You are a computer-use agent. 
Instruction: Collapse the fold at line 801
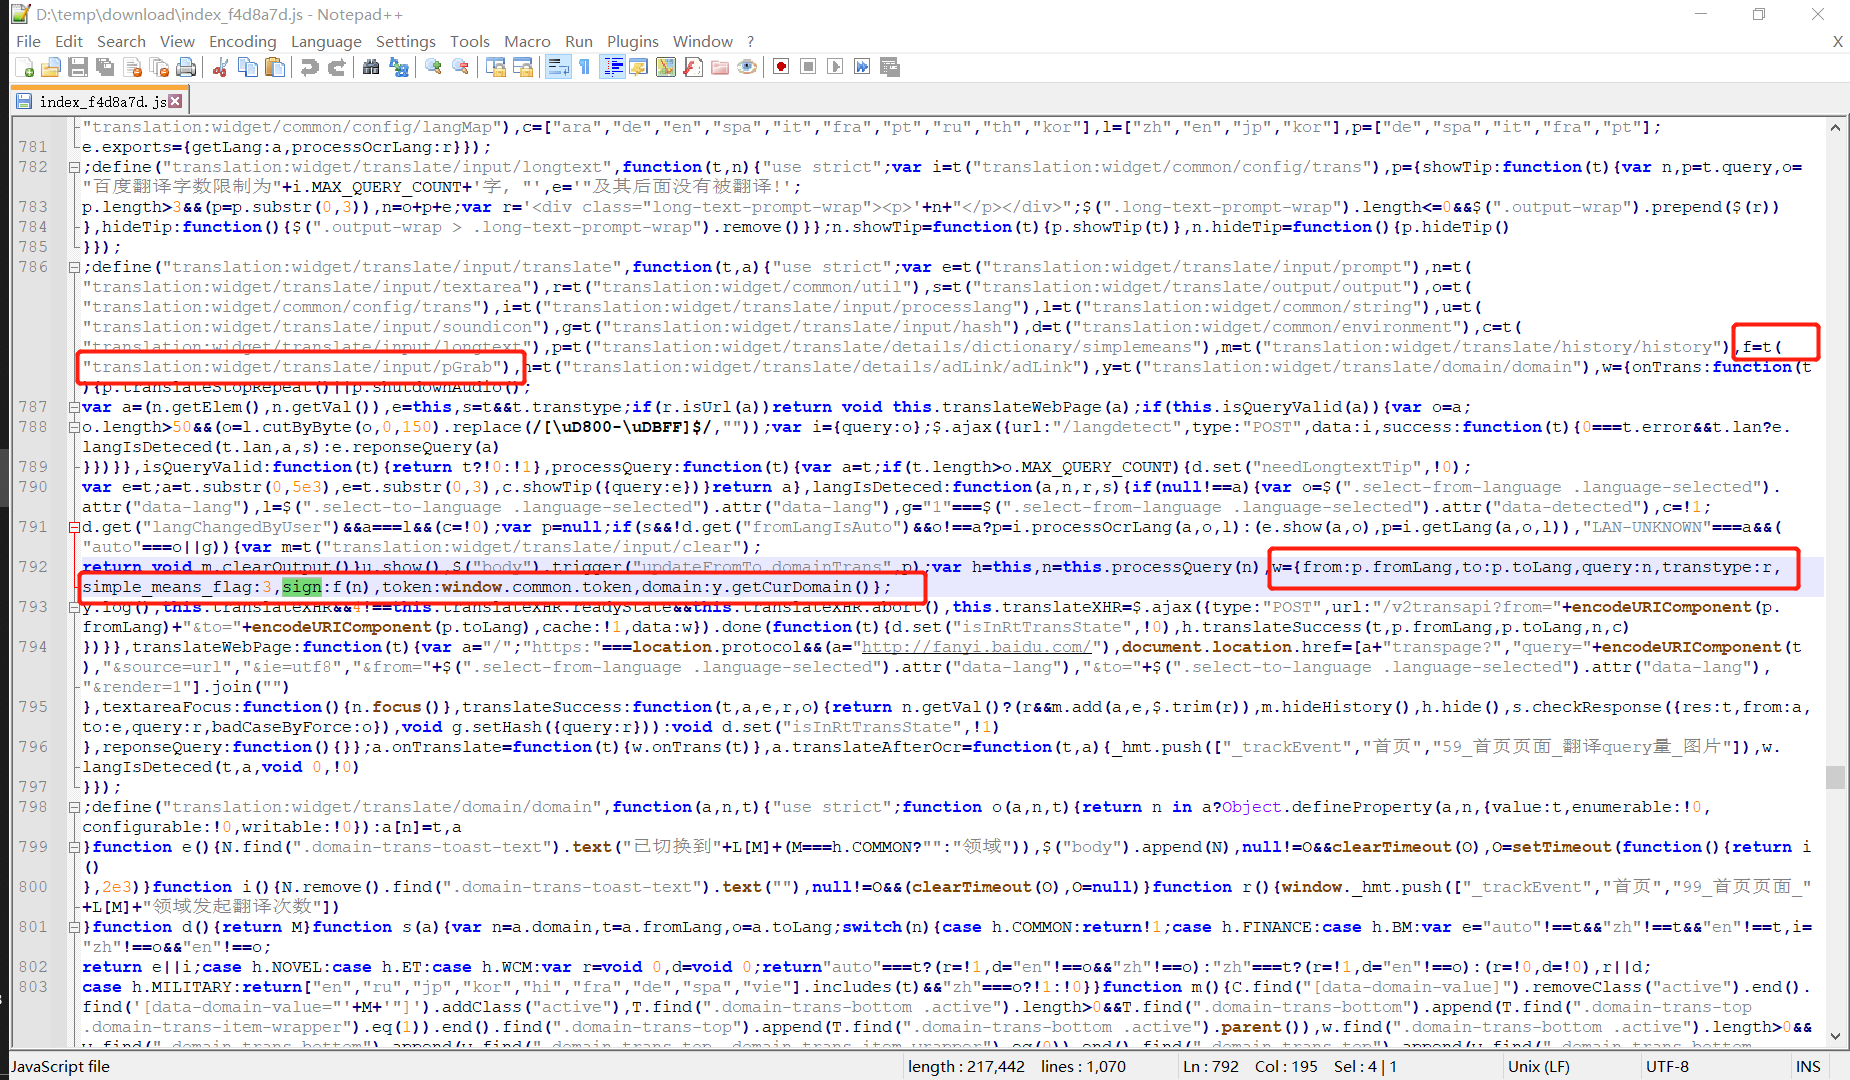point(74,927)
